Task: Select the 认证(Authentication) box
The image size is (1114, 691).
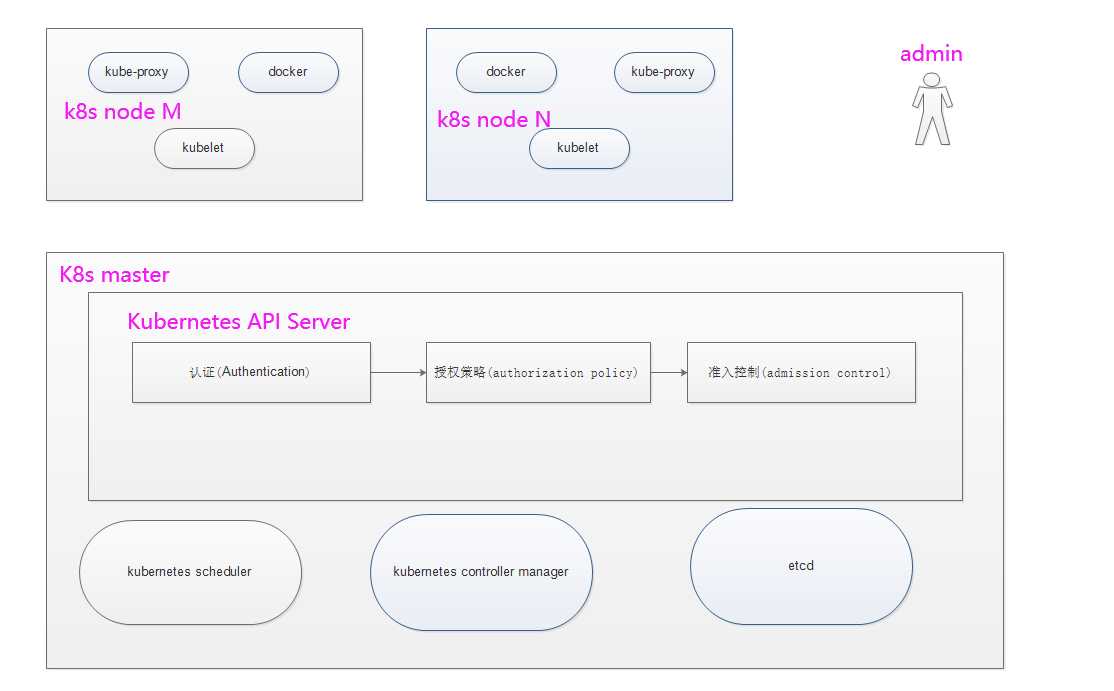Action: click(252, 373)
